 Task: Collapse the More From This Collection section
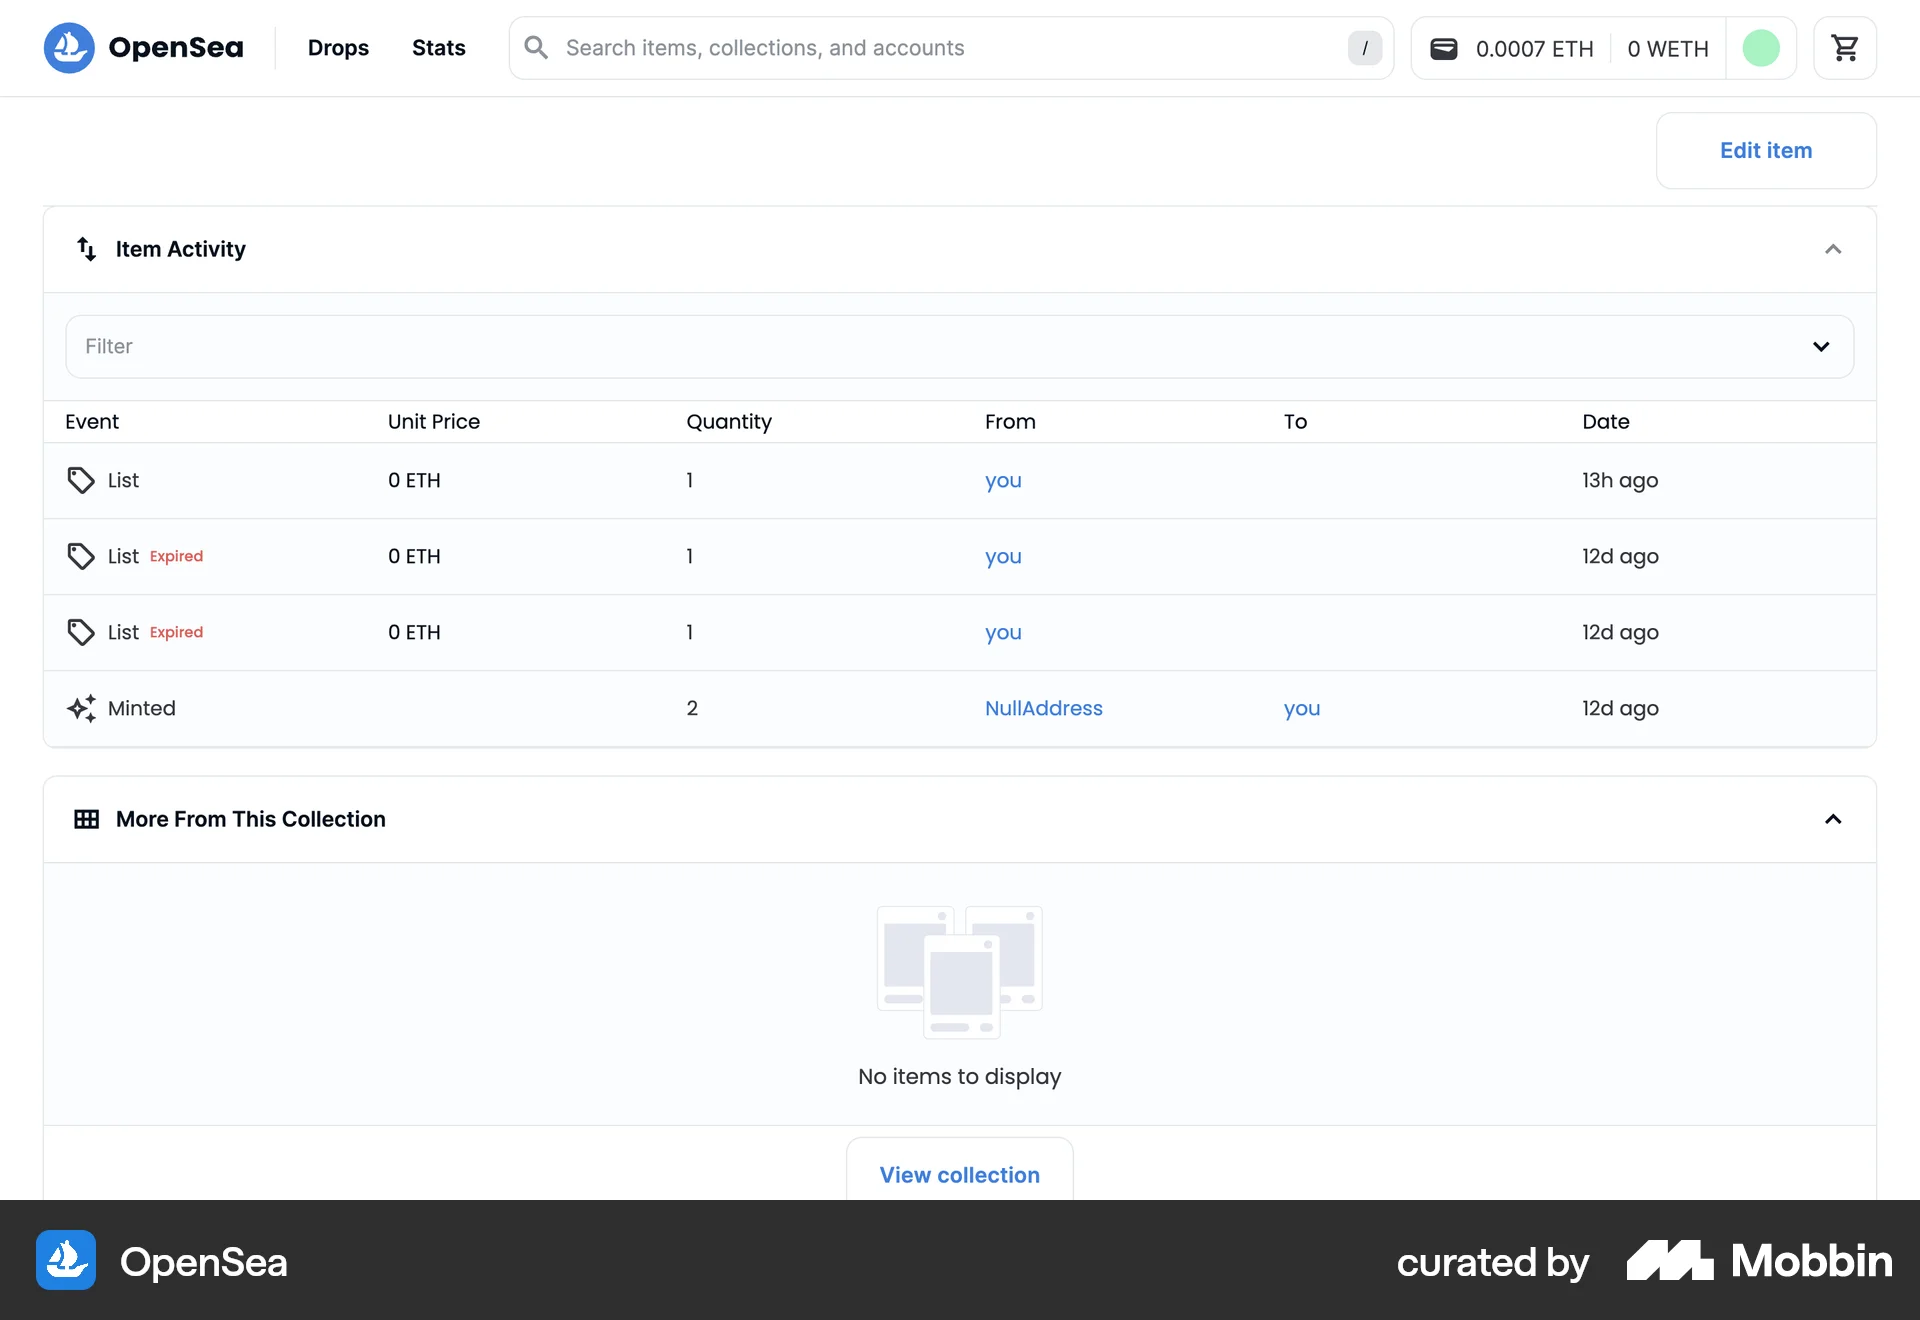(x=1833, y=819)
